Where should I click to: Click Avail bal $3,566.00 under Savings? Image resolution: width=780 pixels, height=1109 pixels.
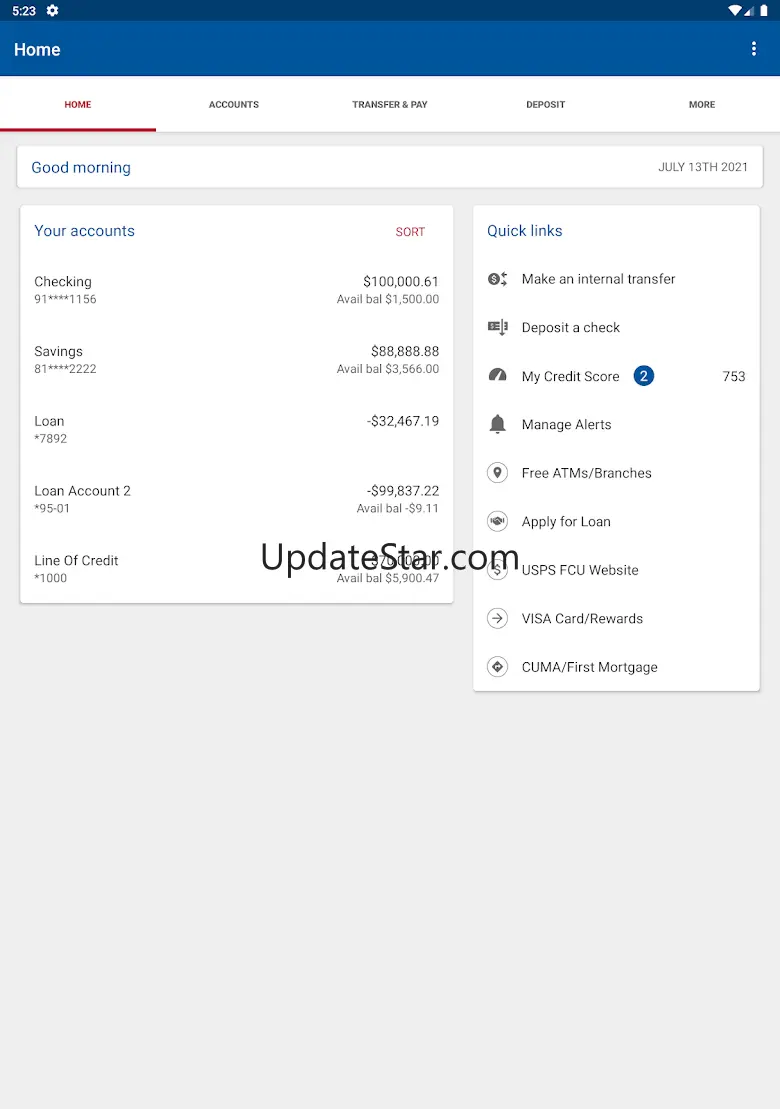point(388,368)
